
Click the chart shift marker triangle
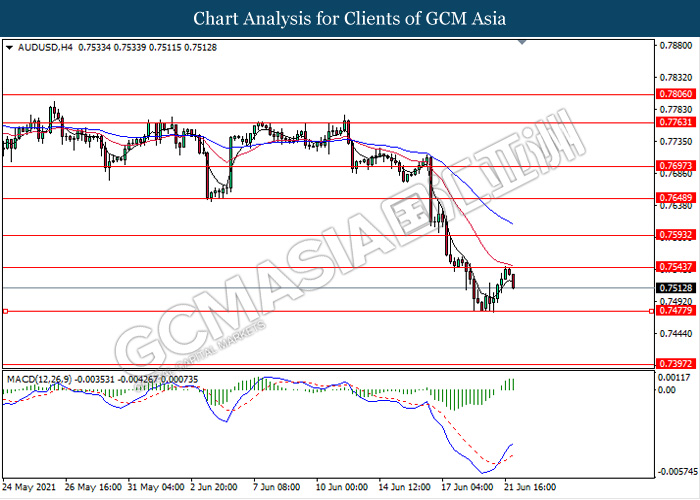pyautogui.click(x=522, y=42)
